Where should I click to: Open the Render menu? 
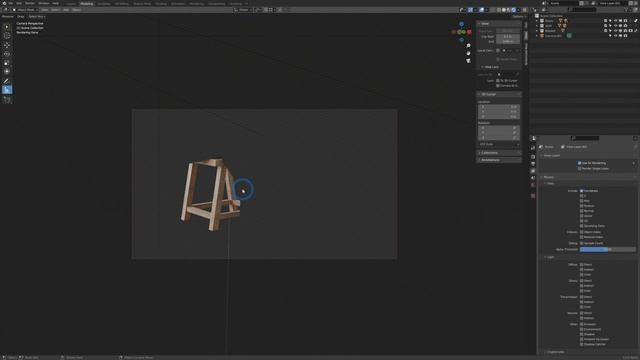(x=30, y=3)
